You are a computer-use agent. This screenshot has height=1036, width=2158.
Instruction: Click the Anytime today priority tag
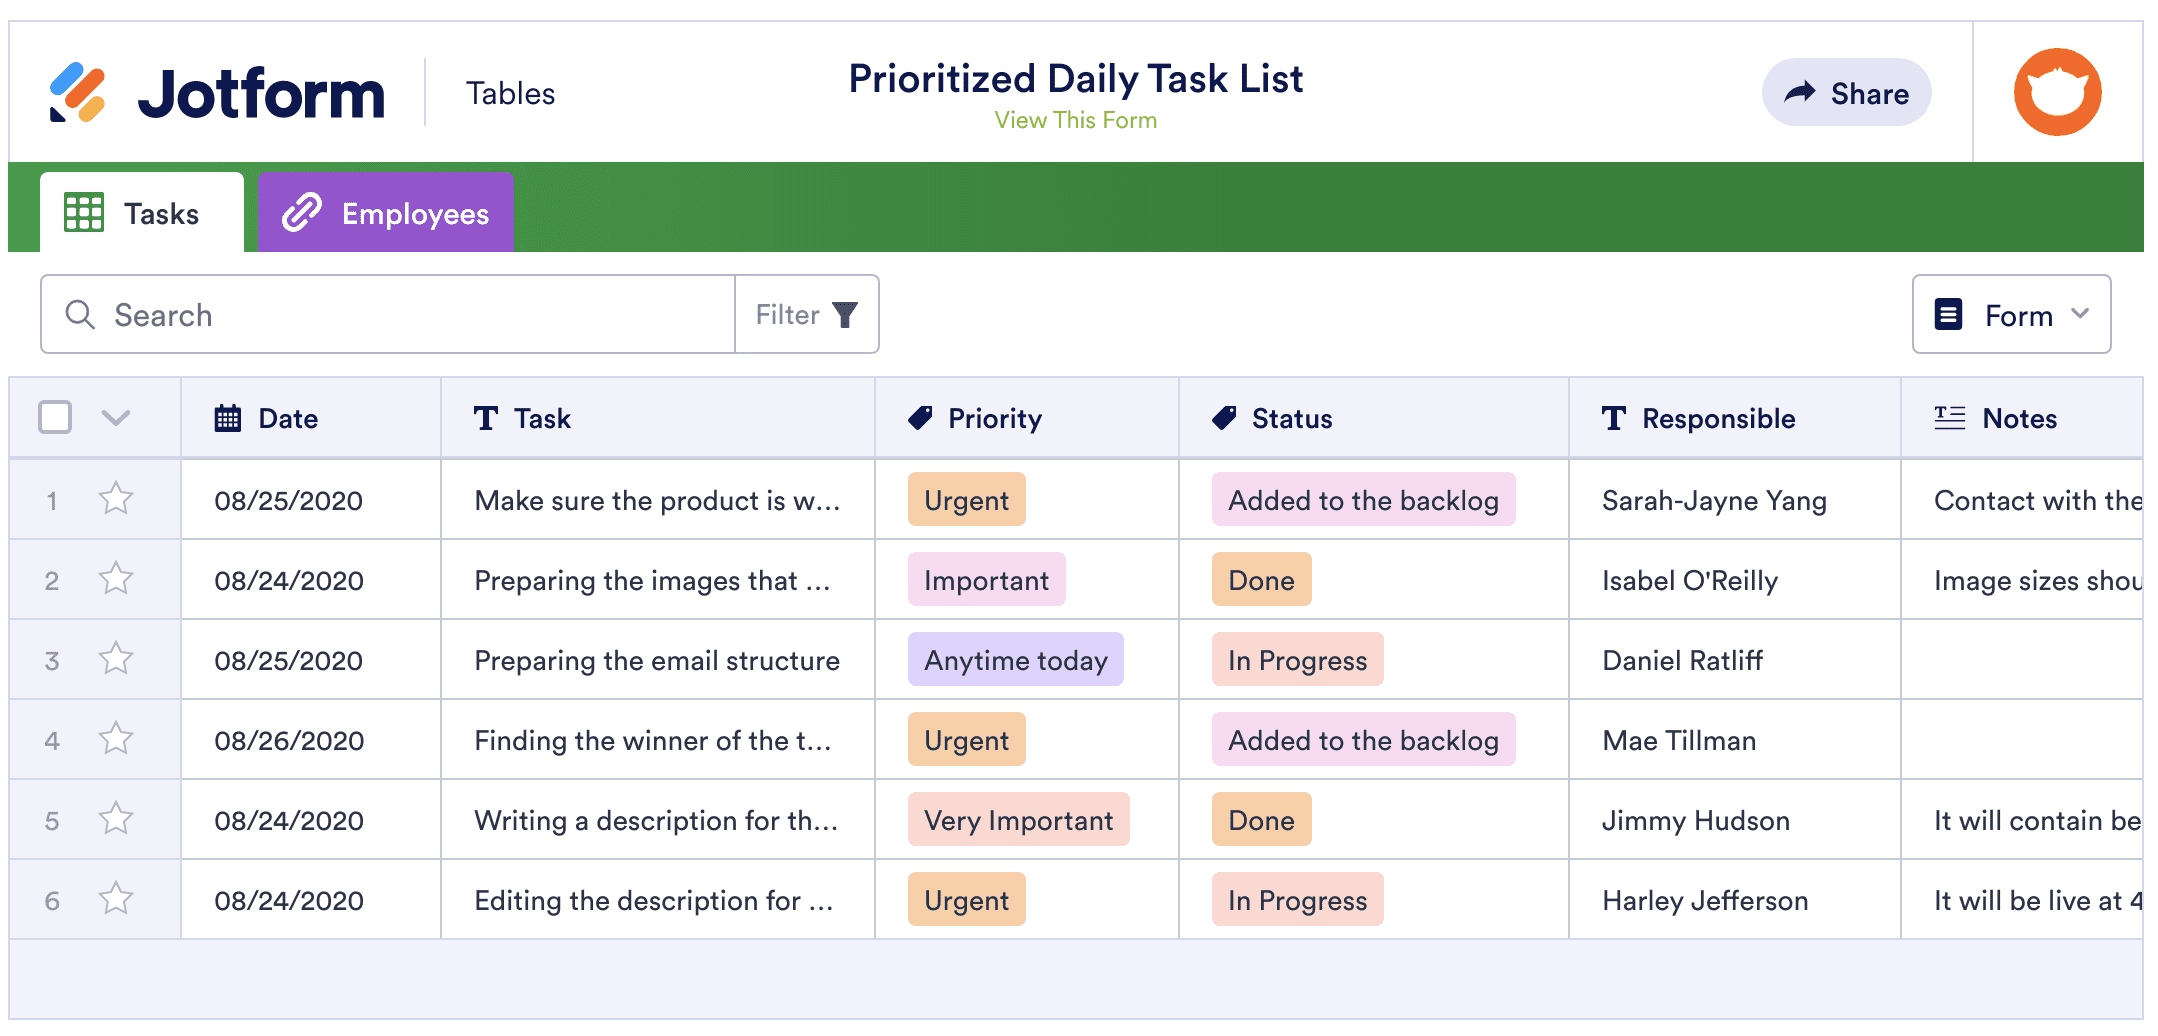(1015, 660)
